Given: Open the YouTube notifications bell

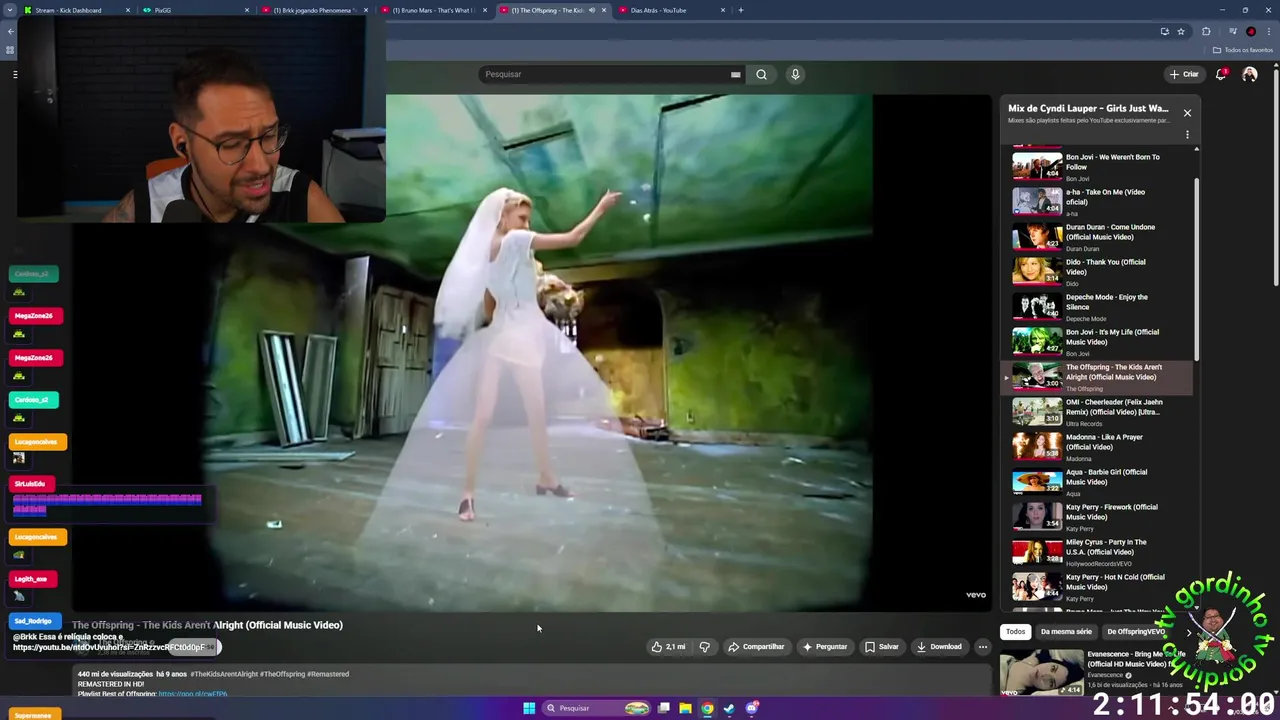Looking at the screenshot, I should pos(1221,74).
